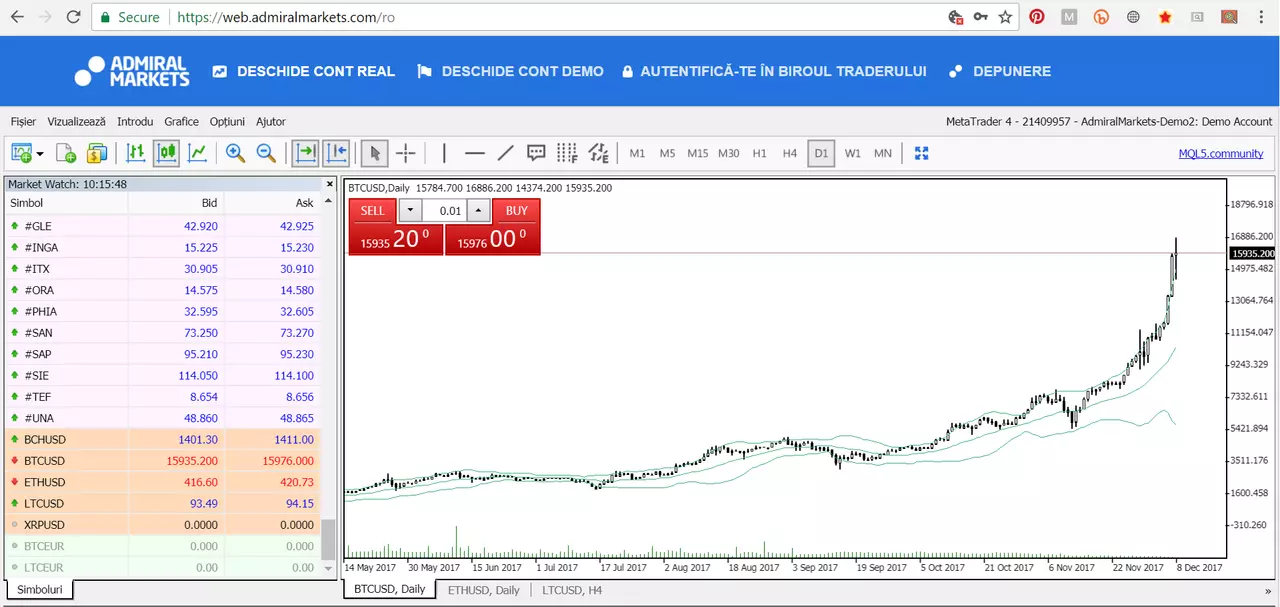The height and width of the screenshot is (607, 1280).
Task: Open the Opțiuni menu
Action: [x=227, y=121]
